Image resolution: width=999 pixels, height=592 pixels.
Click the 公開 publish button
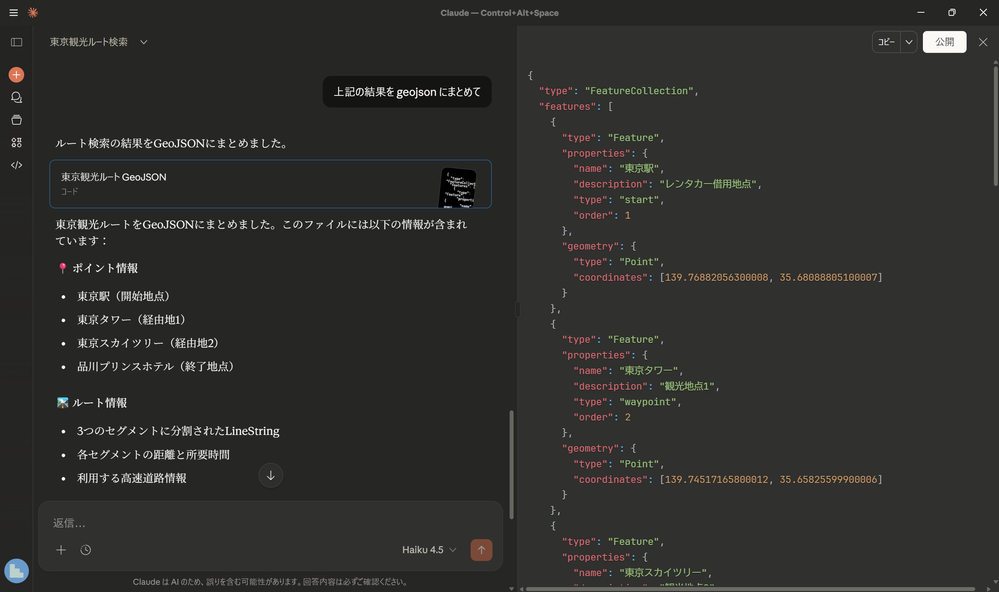coord(944,42)
